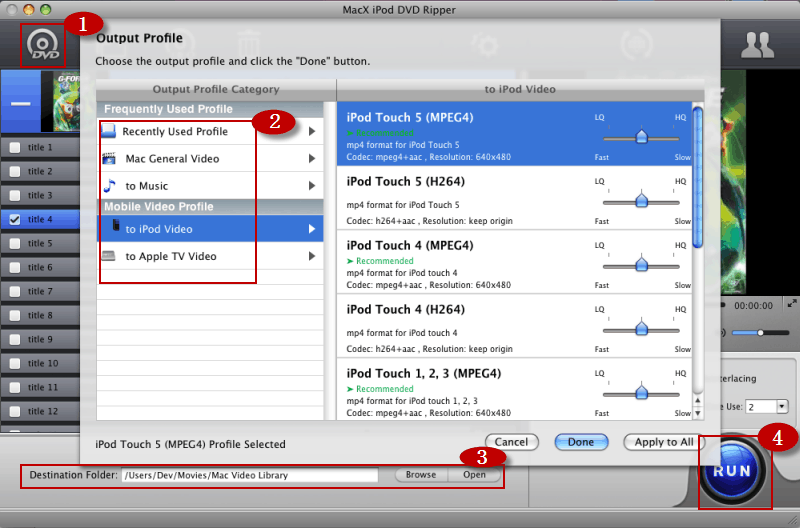This screenshot has width=800, height=528.
Task: Expand to iPod Video arrow
Action: 312,229
